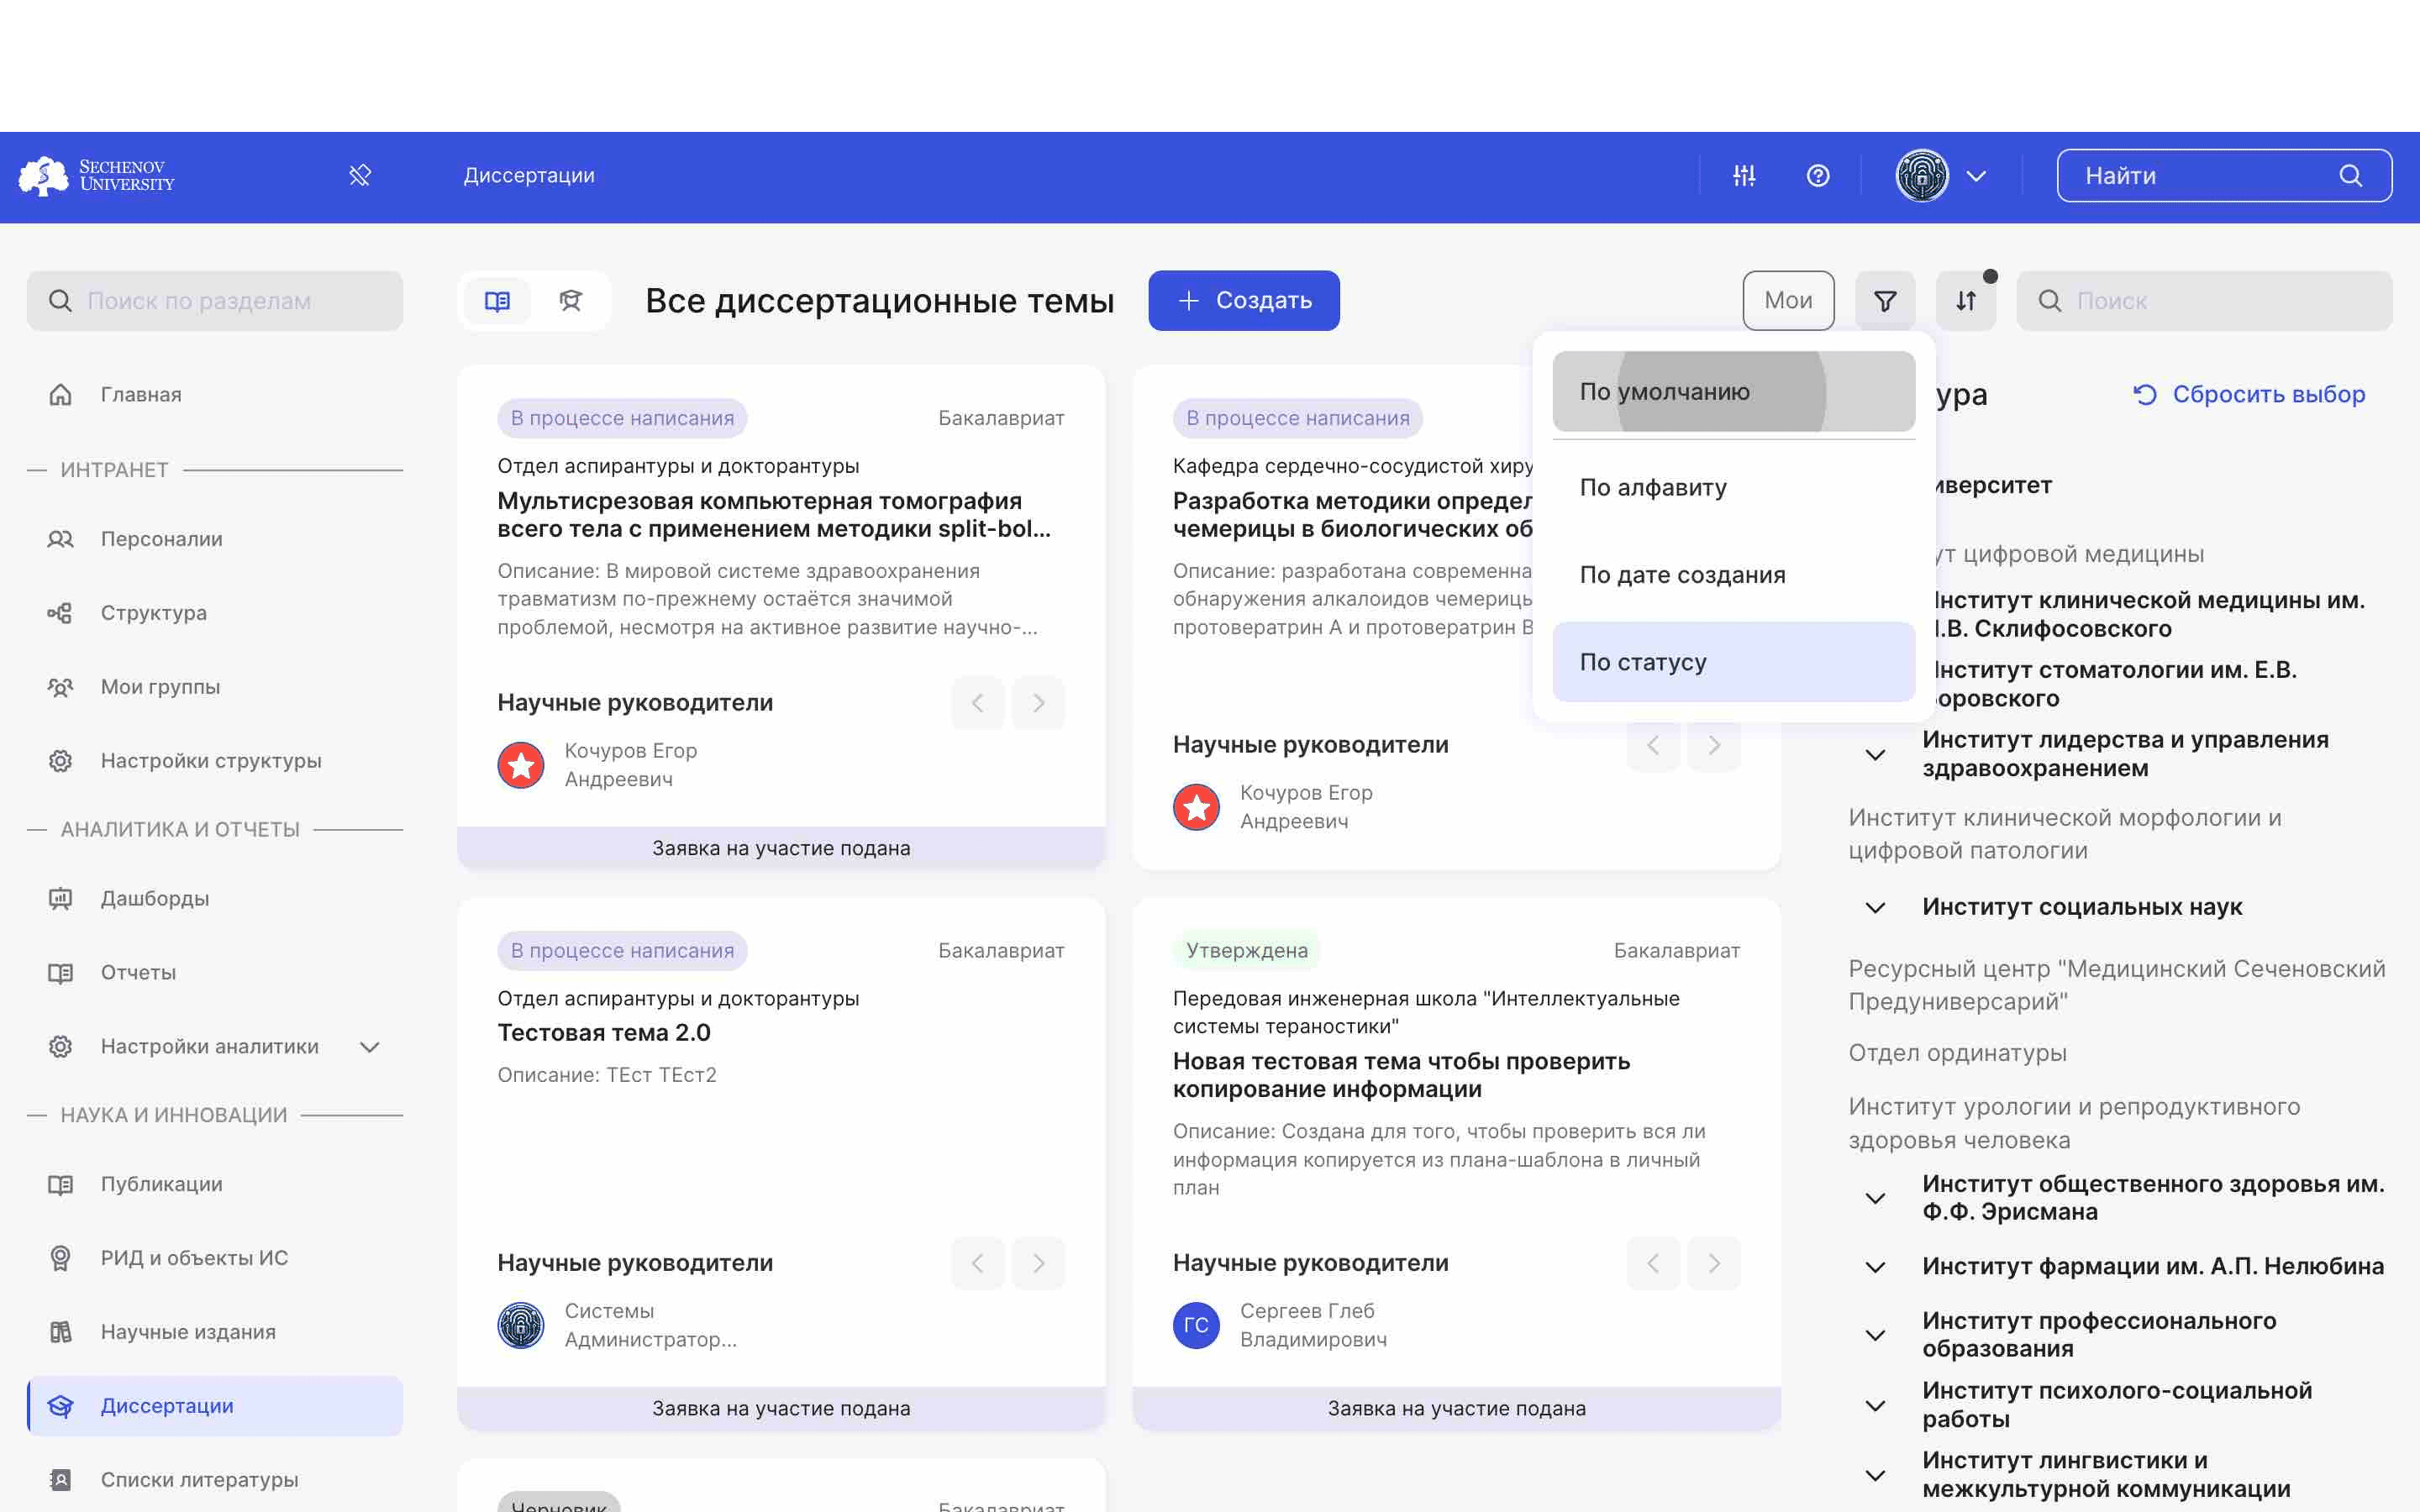Click the Диссертации sidebar icon

60,1407
